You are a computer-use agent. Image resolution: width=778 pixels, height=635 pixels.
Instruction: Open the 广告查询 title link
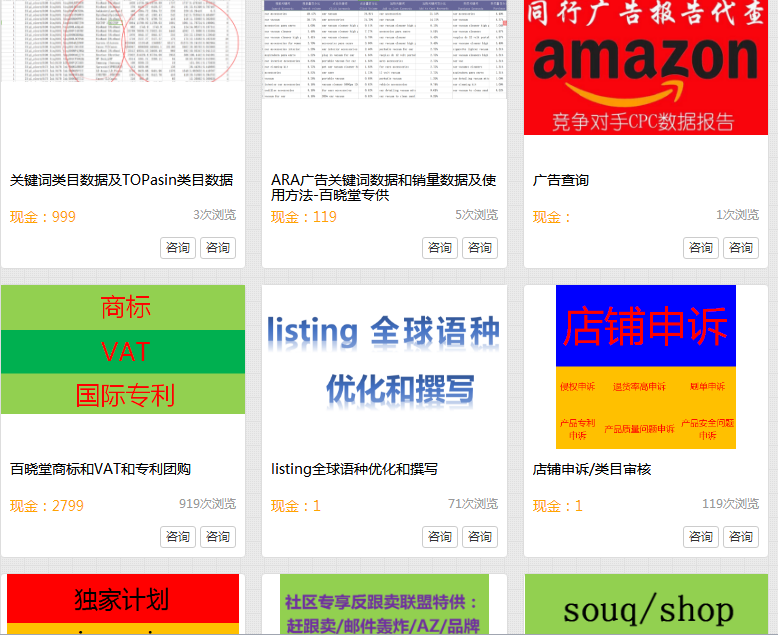pyautogui.click(x=561, y=180)
